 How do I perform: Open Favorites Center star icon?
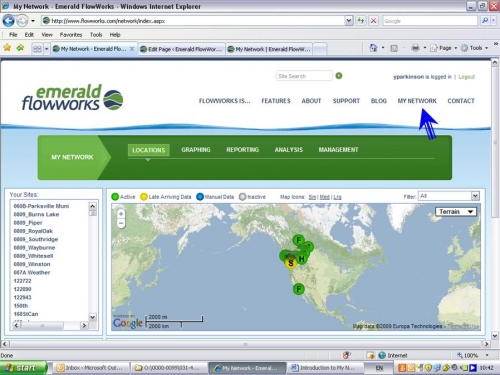7,48
